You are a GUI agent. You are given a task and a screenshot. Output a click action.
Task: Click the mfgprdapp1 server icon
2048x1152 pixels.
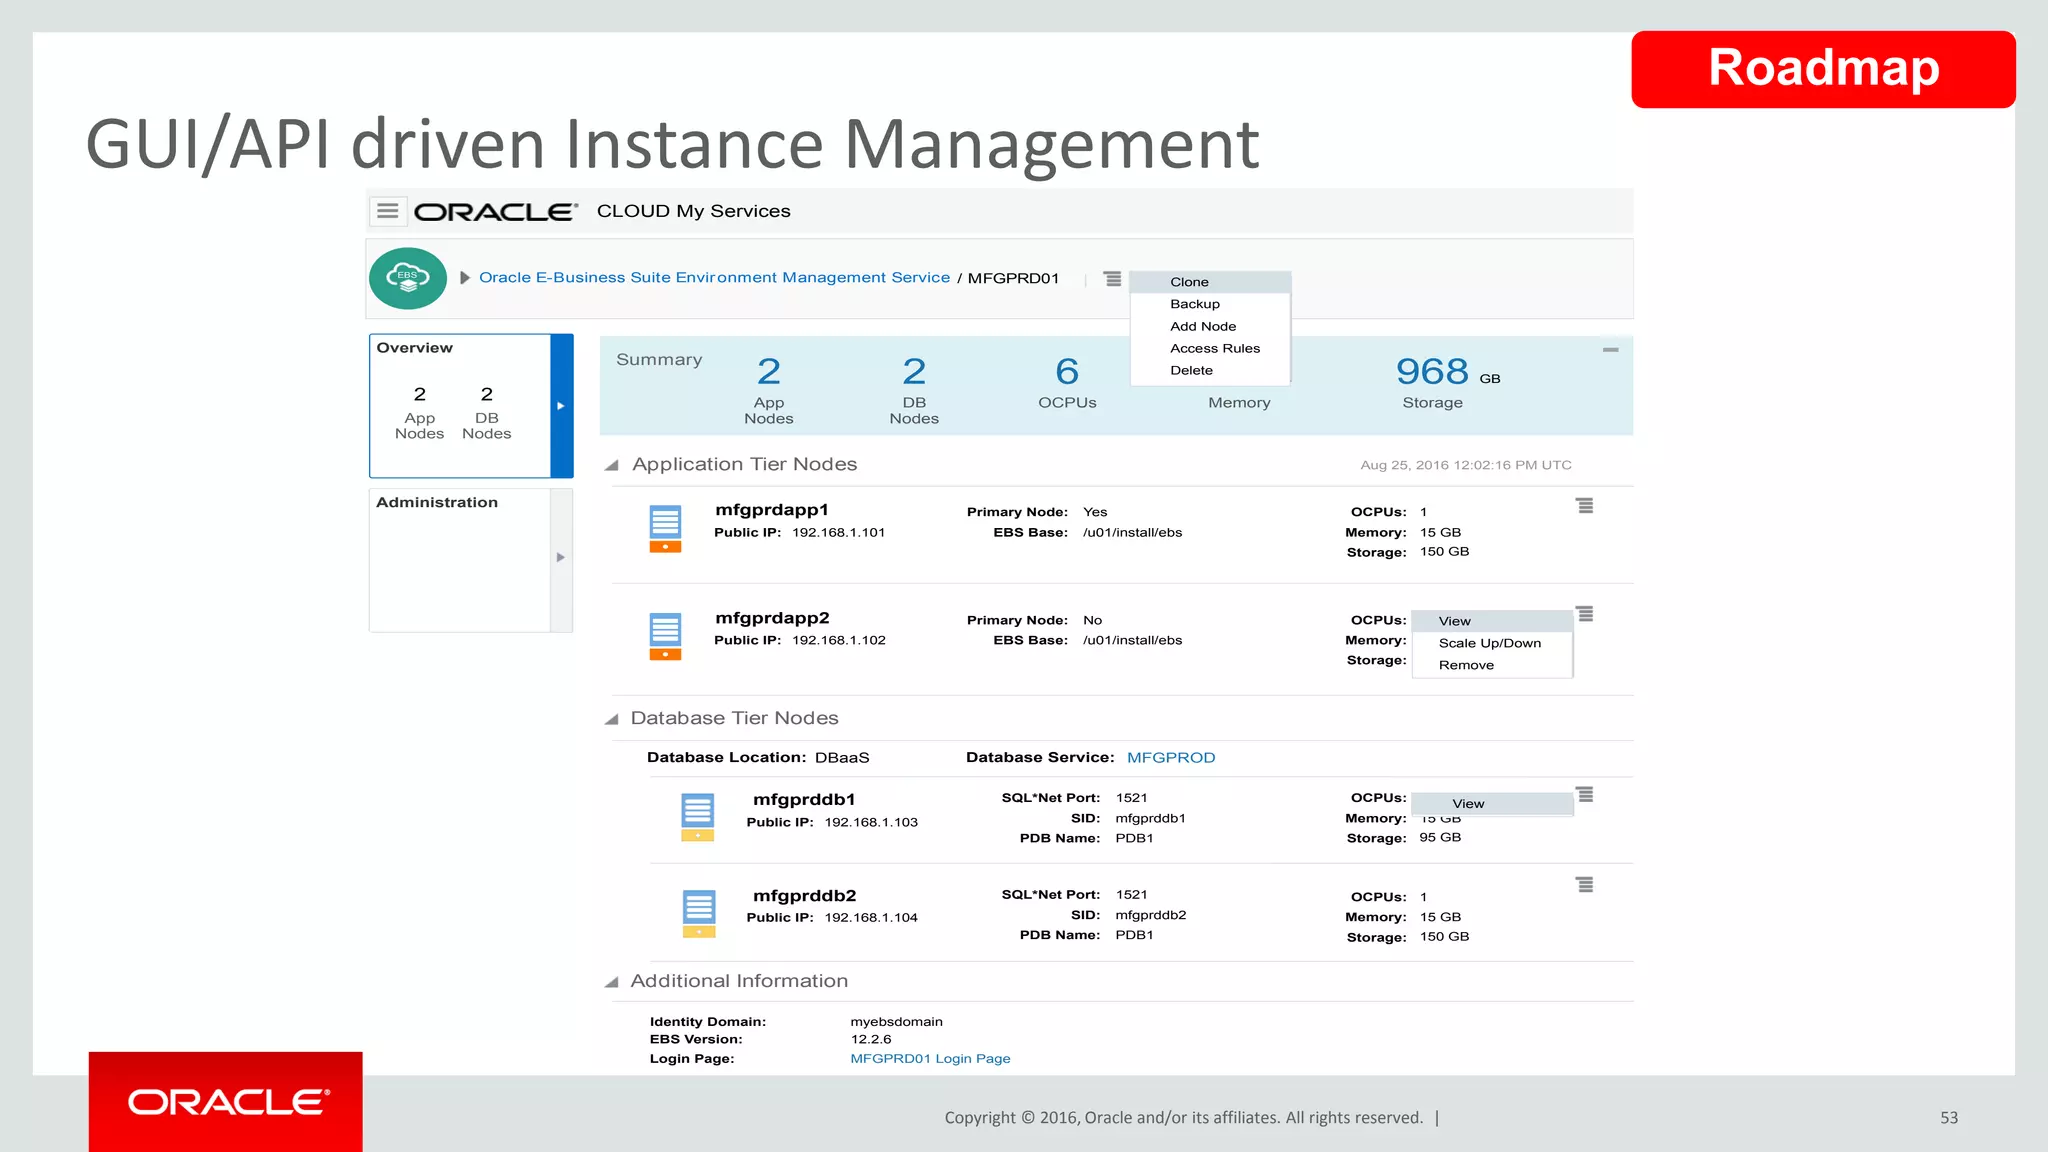click(x=665, y=528)
